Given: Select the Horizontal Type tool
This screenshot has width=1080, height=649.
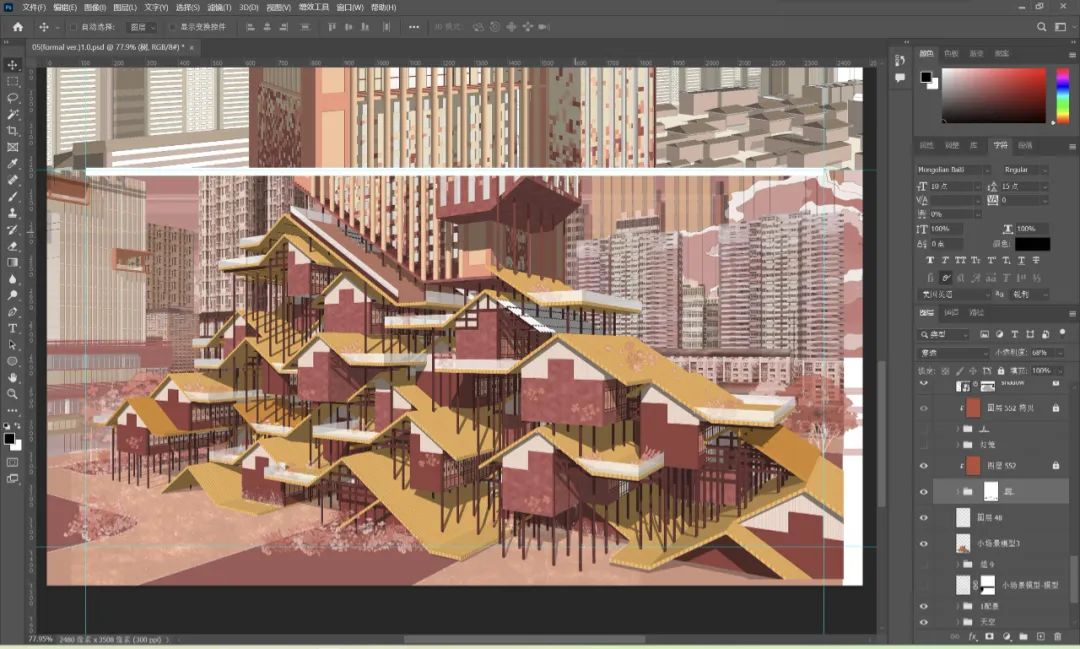Looking at the screenshot, I should [x=12, y=329].
